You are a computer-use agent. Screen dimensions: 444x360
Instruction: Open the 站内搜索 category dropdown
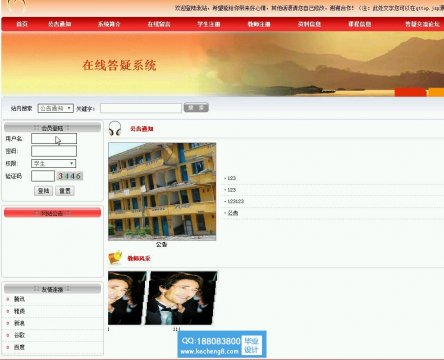55,108
